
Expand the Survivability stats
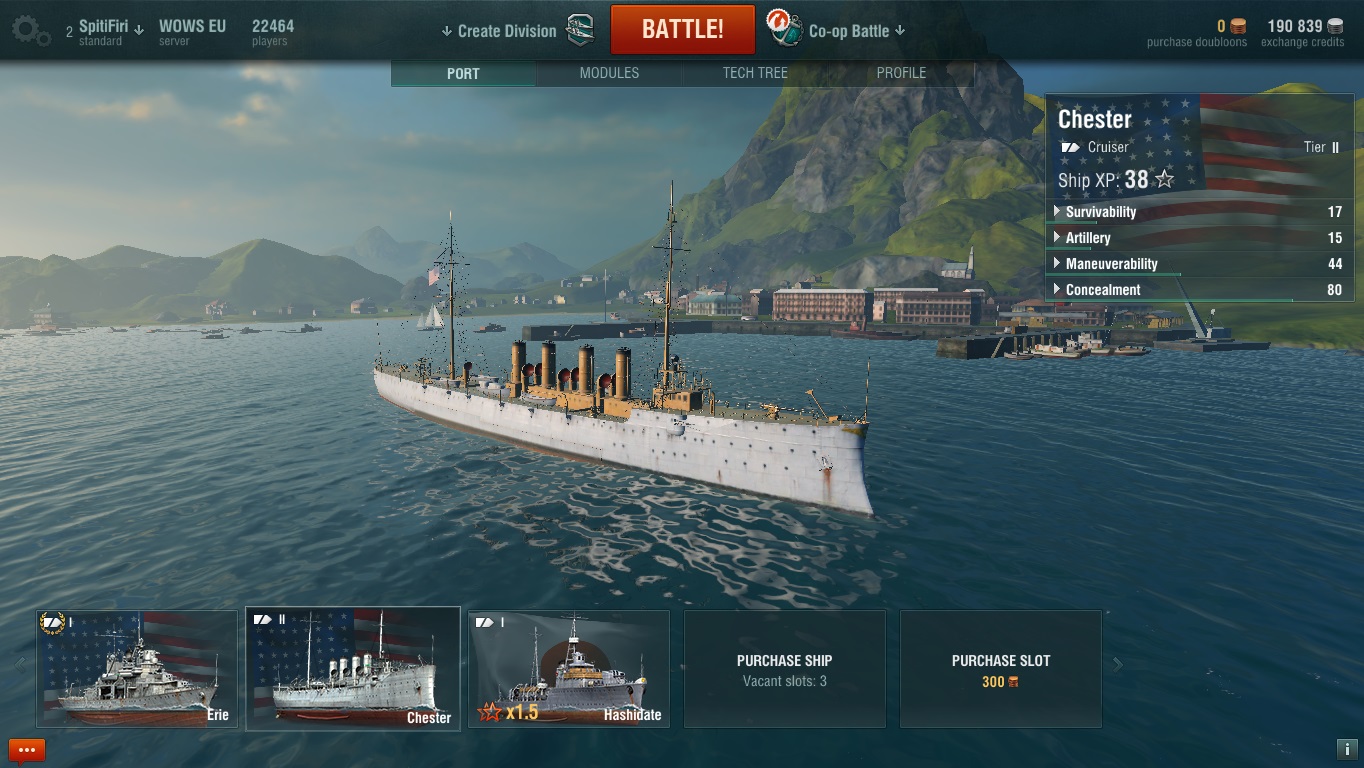(x=1200, y=212)
